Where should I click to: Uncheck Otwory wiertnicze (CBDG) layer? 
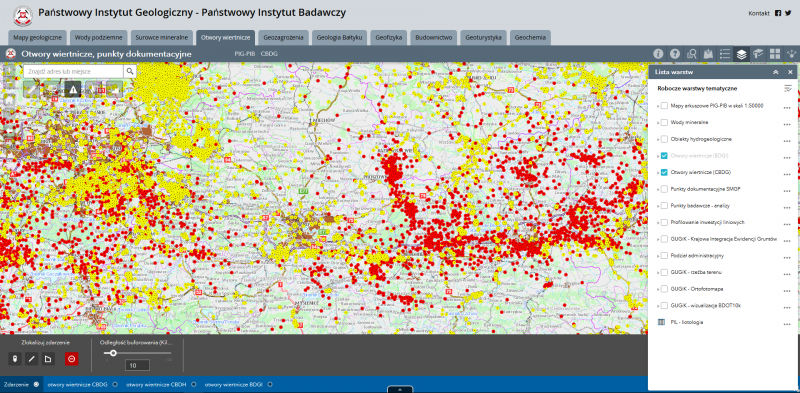664,173
